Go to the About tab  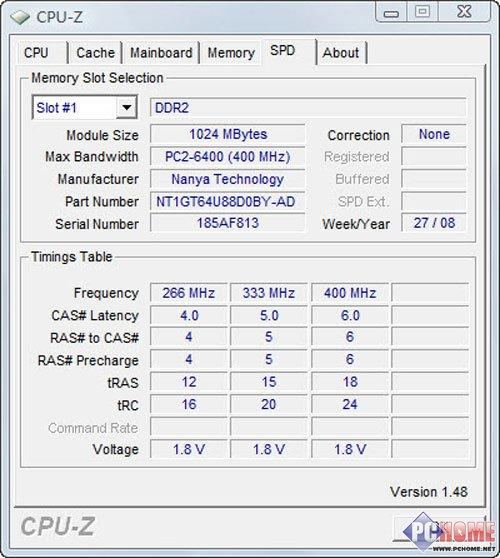341,53
